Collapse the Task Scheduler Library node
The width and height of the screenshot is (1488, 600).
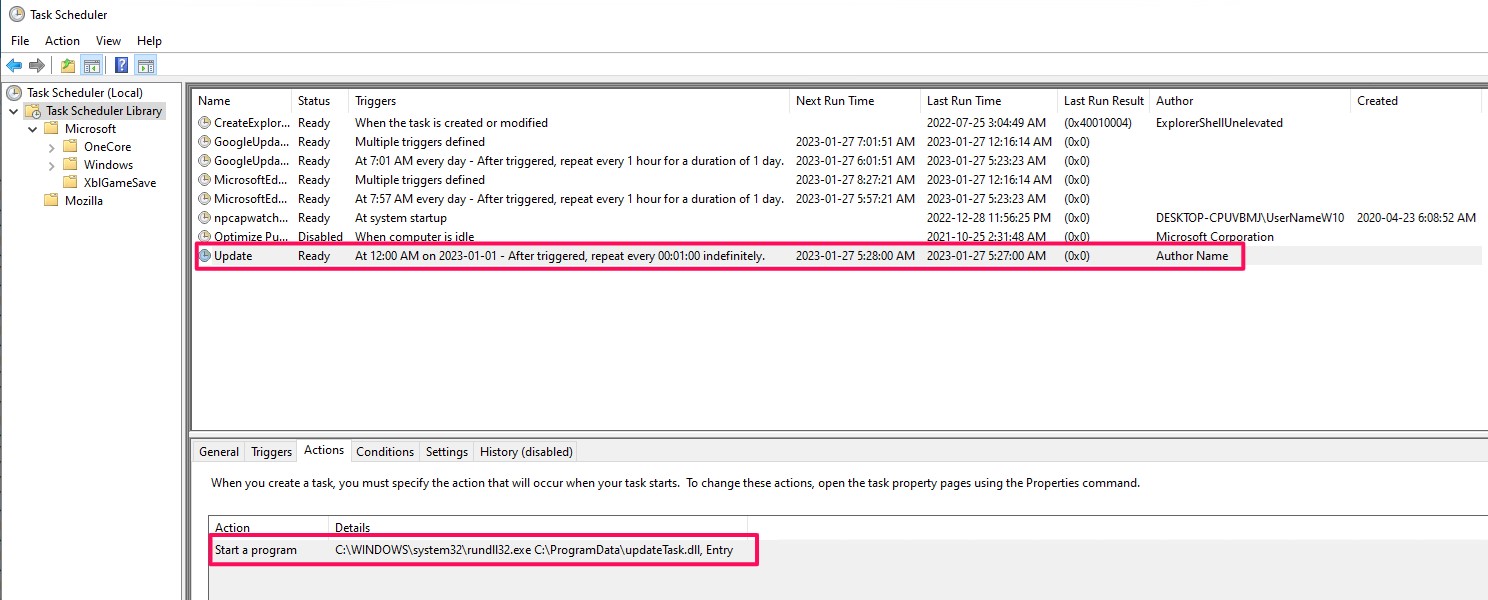click(x=13, y=111)
